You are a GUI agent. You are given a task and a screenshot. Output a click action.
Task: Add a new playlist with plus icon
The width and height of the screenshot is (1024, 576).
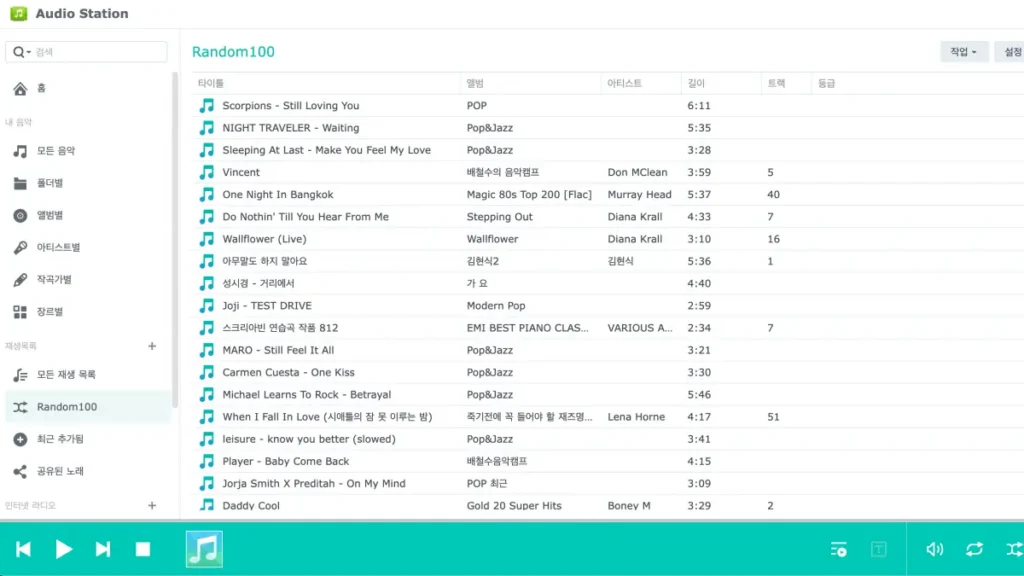coord(152,346)
